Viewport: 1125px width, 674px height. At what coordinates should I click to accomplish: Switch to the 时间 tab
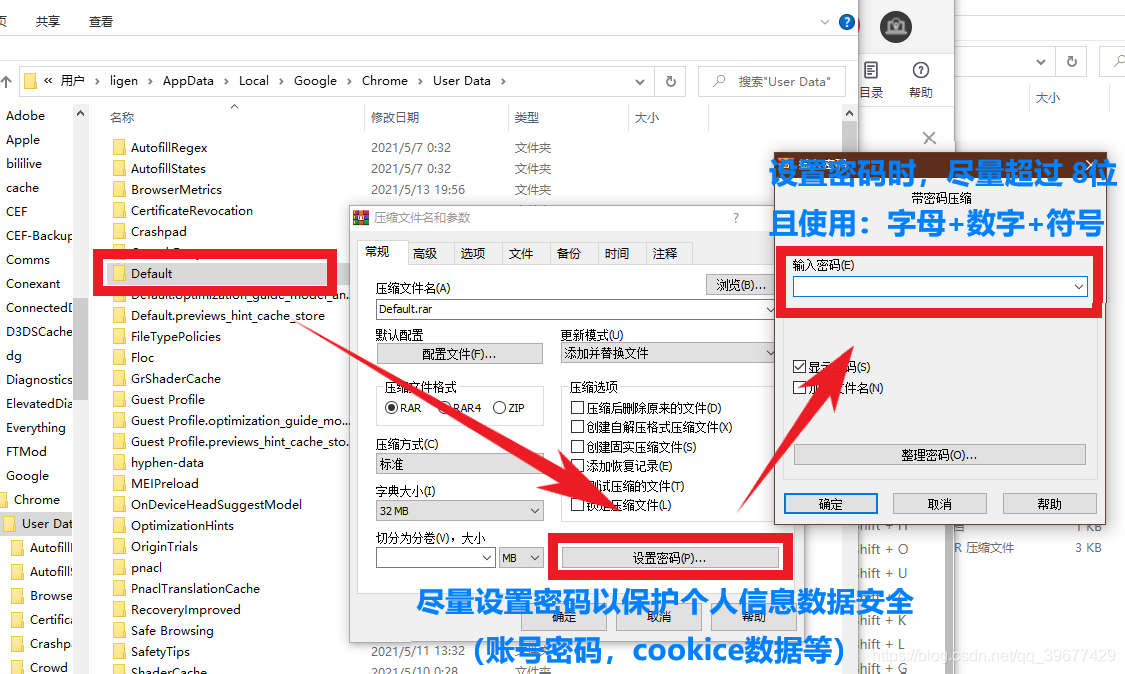coord(617,253)
